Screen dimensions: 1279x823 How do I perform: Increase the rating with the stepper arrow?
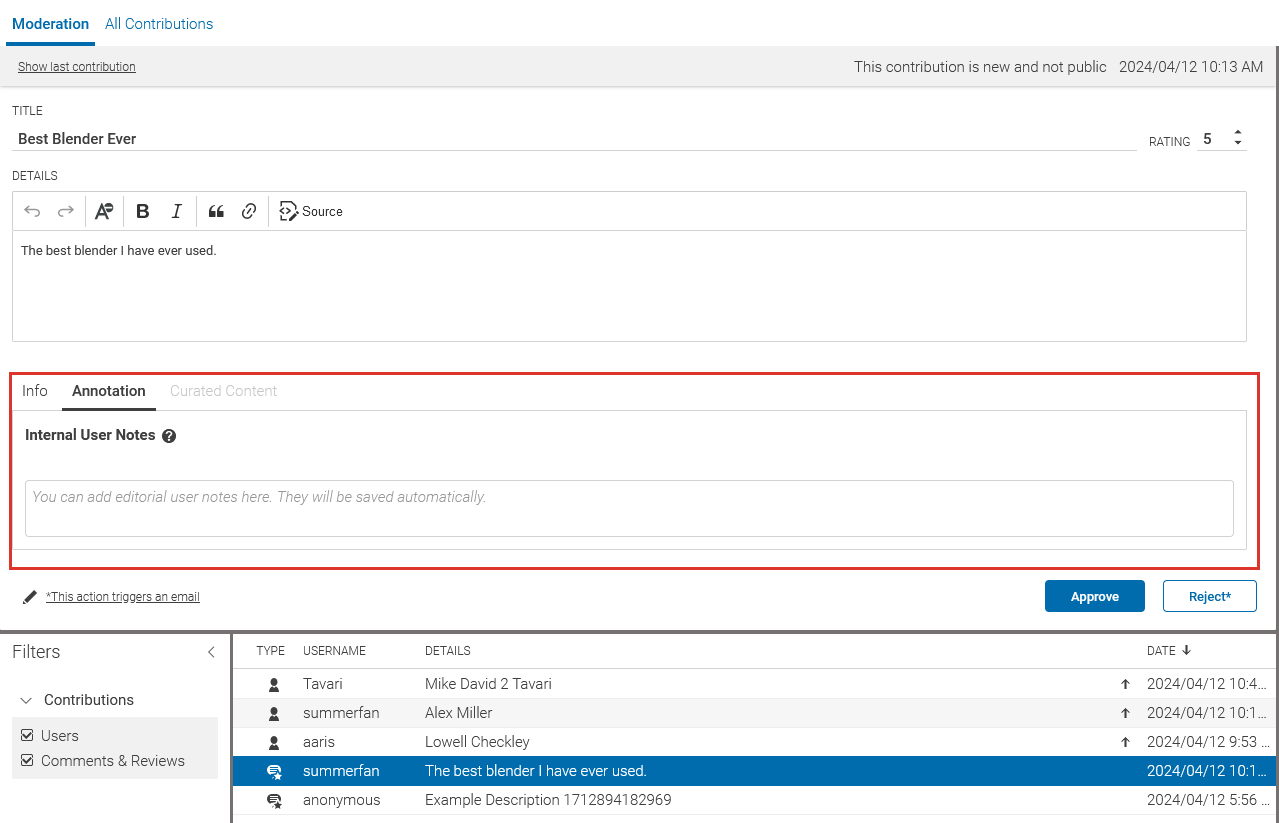(1238, 133)
